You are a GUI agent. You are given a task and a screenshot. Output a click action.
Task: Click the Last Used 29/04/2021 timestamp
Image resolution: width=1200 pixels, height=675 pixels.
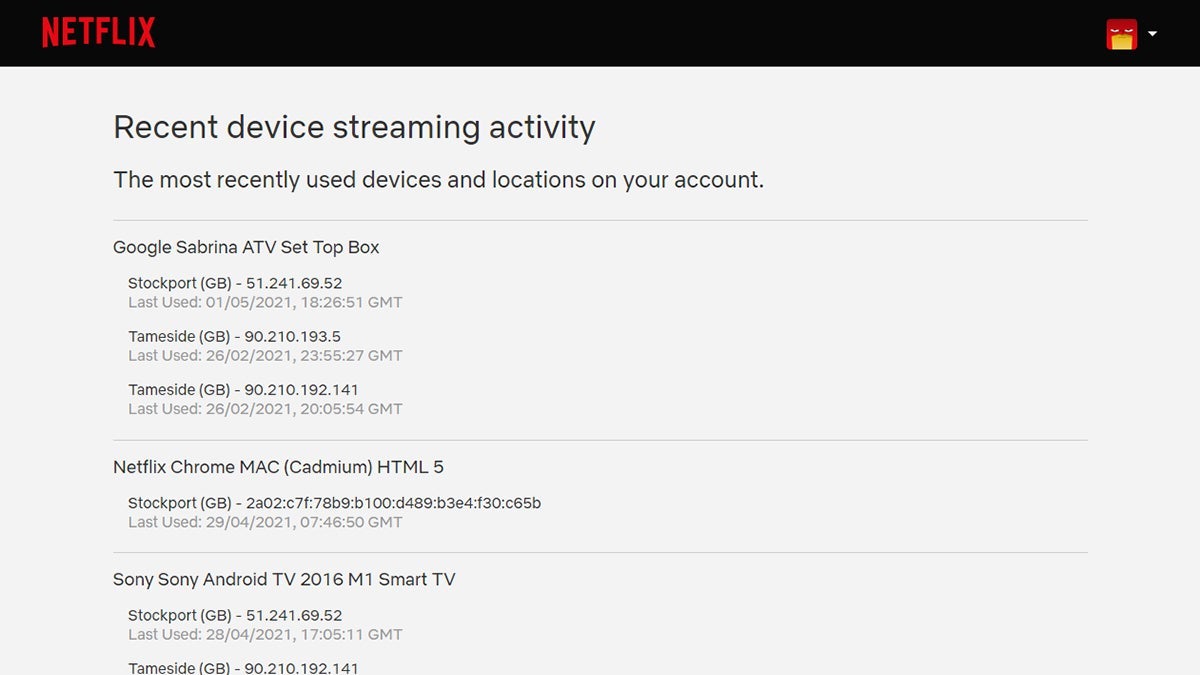(x=265, y=522)
